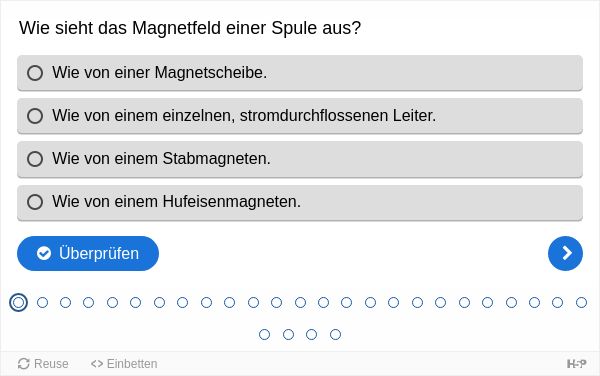This screenshot has height=376, width=600.
Task: Click the Überprüfen check button
Action: coord(88,253)
